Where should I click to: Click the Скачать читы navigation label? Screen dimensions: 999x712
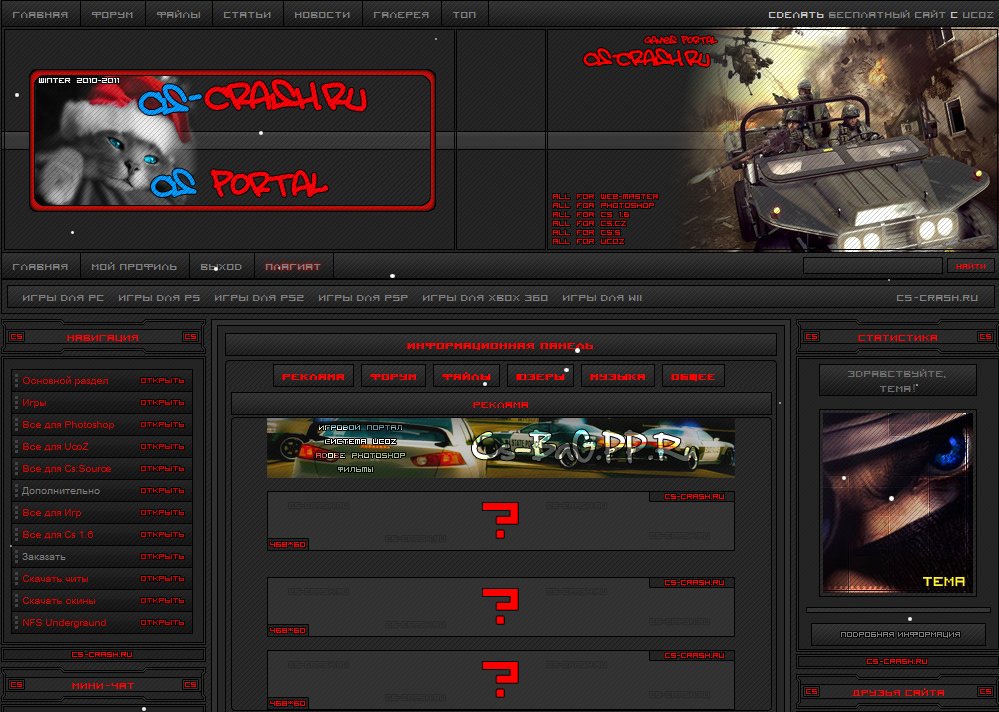click(55, 578)
